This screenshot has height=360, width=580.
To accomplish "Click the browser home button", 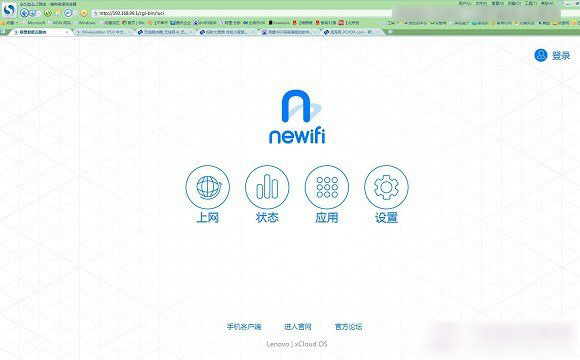I will (58, 13).
